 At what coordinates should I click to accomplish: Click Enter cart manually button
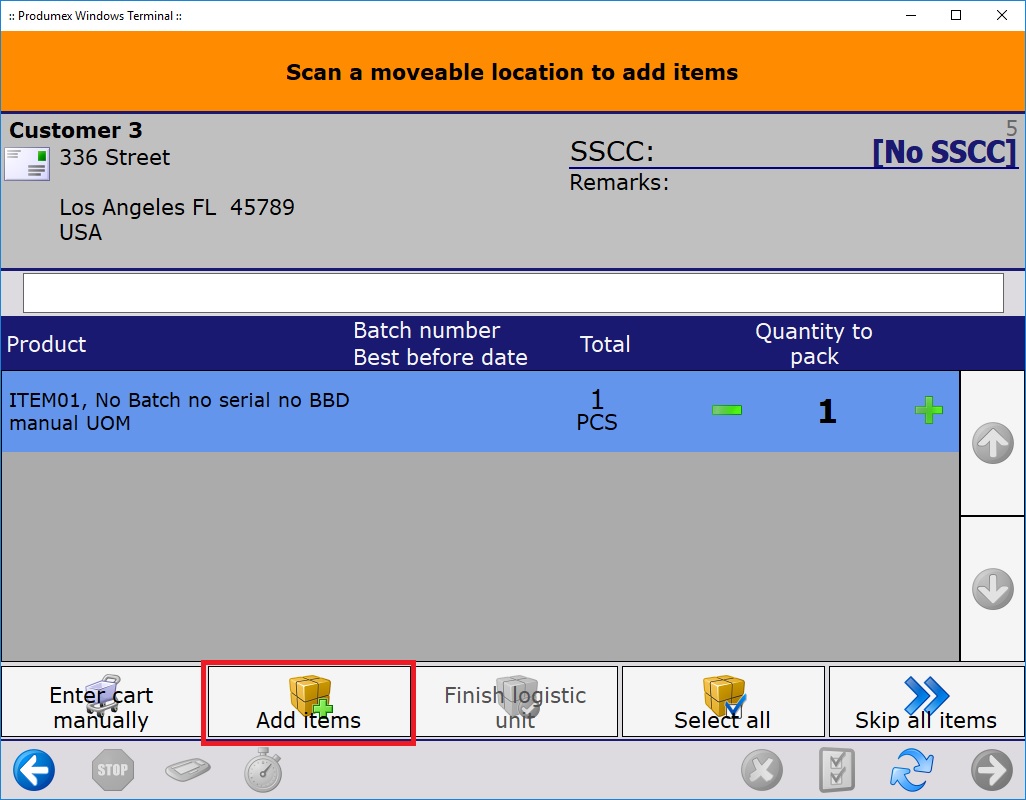coord(101,703)
